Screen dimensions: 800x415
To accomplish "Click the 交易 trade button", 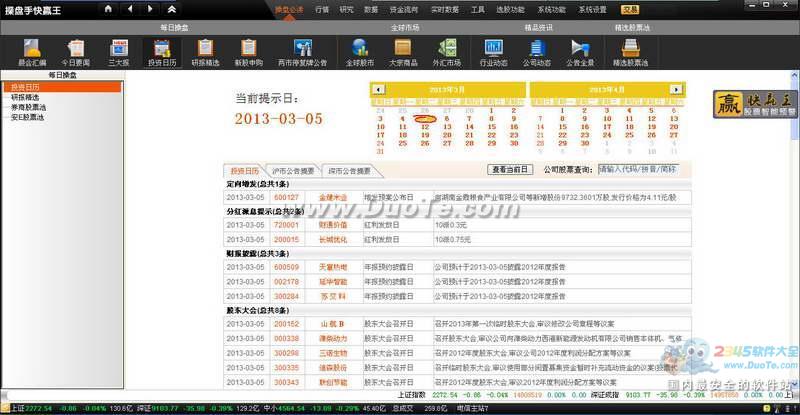I will [630, 10].
